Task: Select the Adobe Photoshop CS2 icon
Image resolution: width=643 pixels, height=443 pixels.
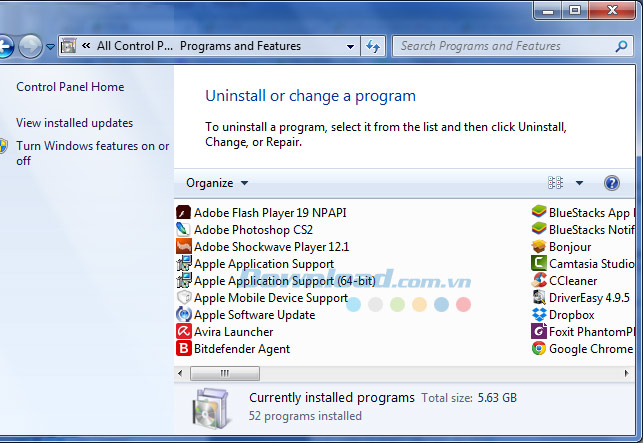Action: (x=183, y=230)
